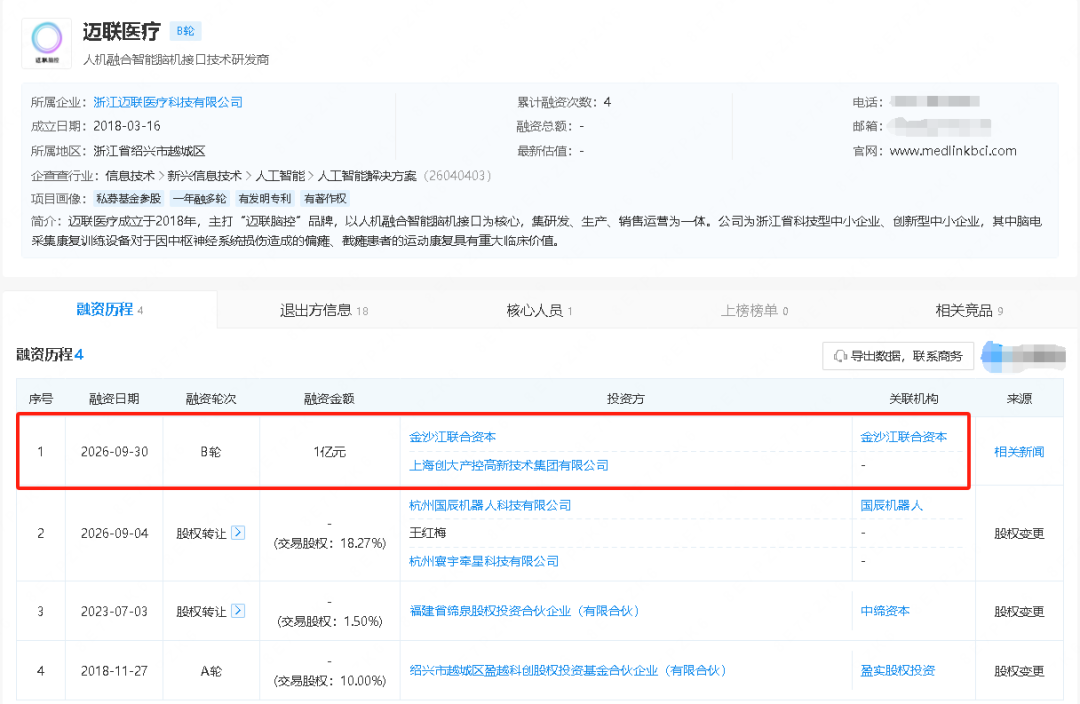Click the A轮 round cell
1080x704 pixels.
211,671
